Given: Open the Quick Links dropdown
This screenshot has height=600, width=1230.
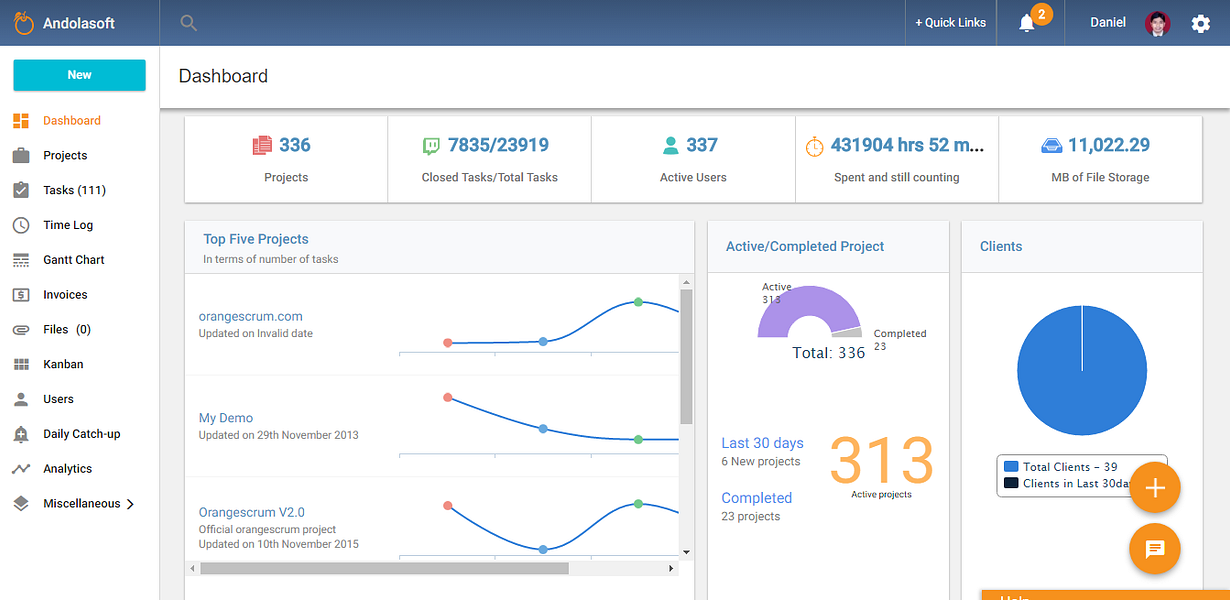Looking at the screenshot, I should tap(950, 23).
